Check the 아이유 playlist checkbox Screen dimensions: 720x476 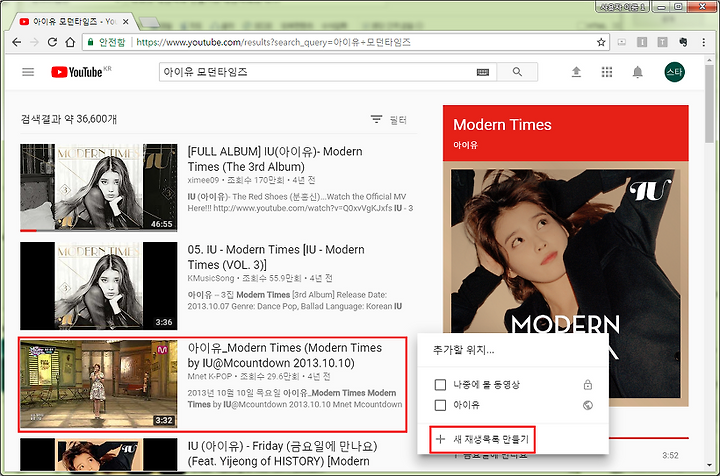pyautogui.click(x=440, y=405)
